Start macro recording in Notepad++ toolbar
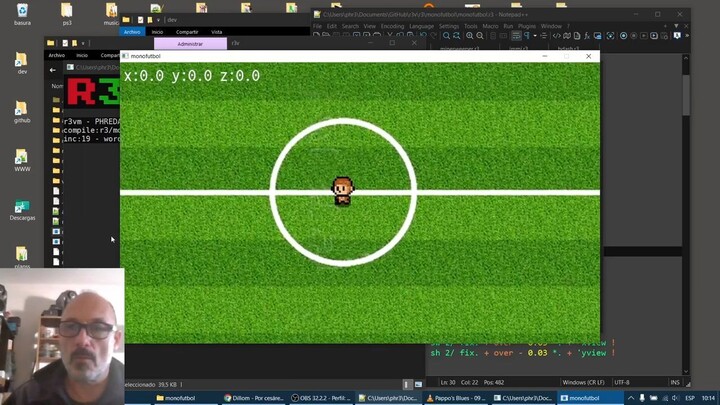 tap(623, 36)
